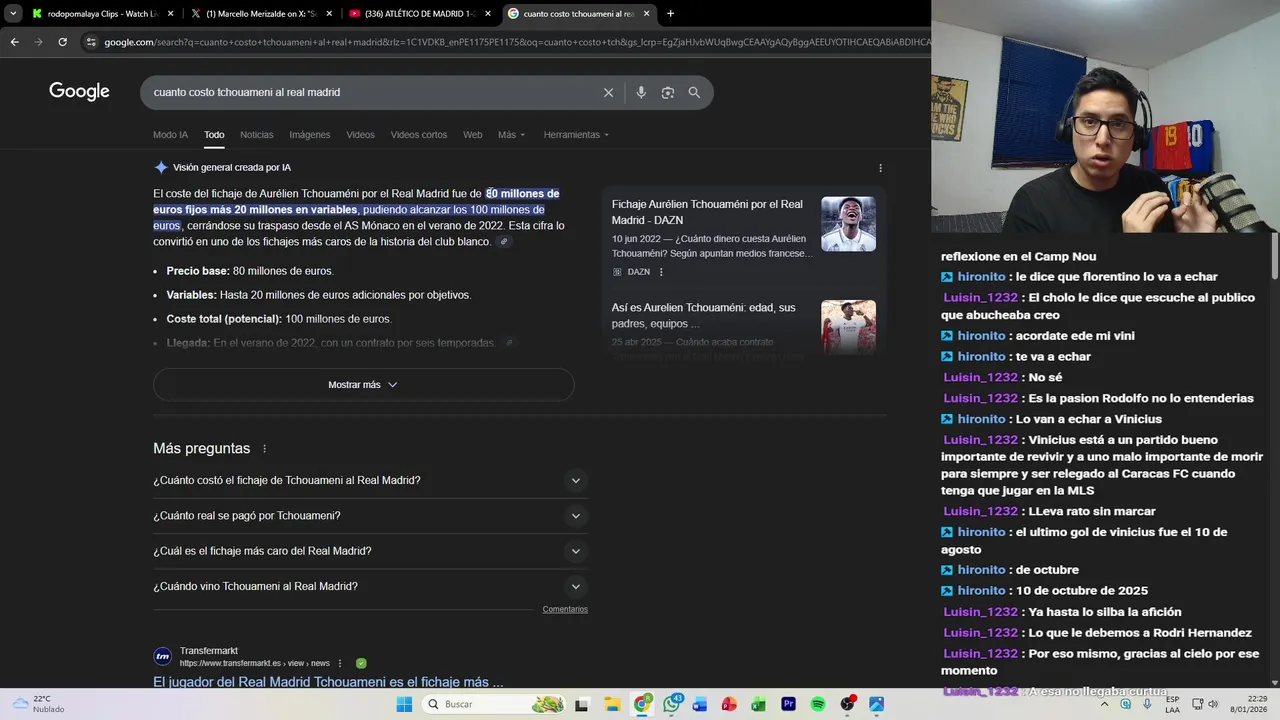
Task: Click into the Google search input field
Action: tap(370, 92)
